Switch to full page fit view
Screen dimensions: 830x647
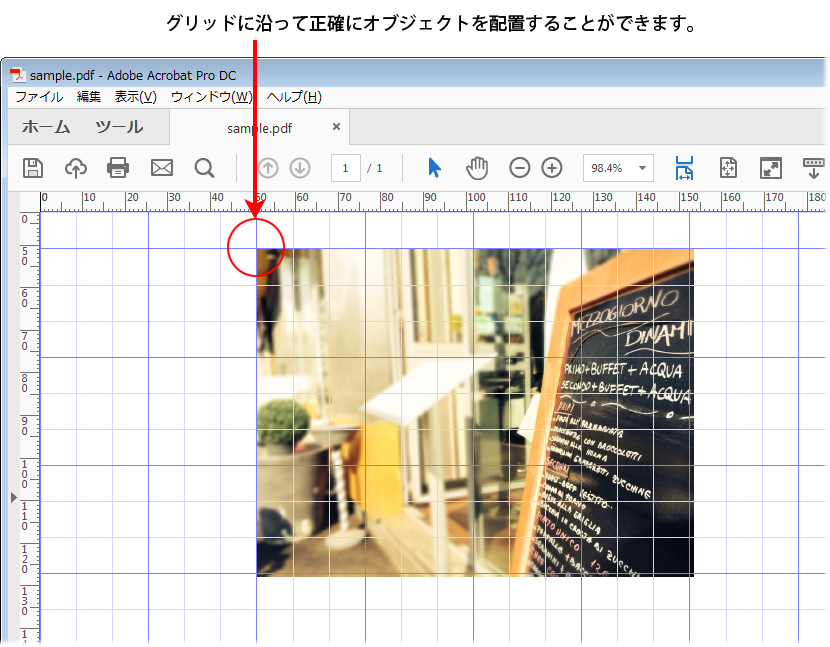(728, 167)
